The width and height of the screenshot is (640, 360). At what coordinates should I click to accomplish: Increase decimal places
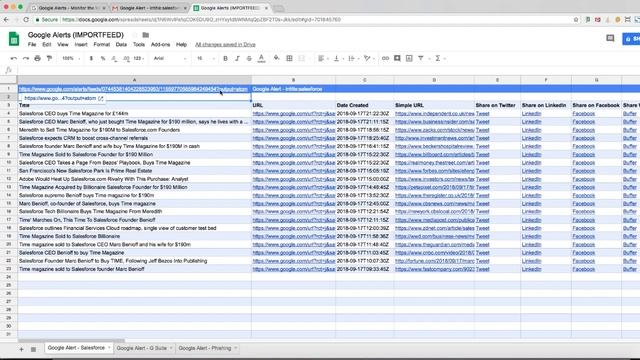pos(126,58)
